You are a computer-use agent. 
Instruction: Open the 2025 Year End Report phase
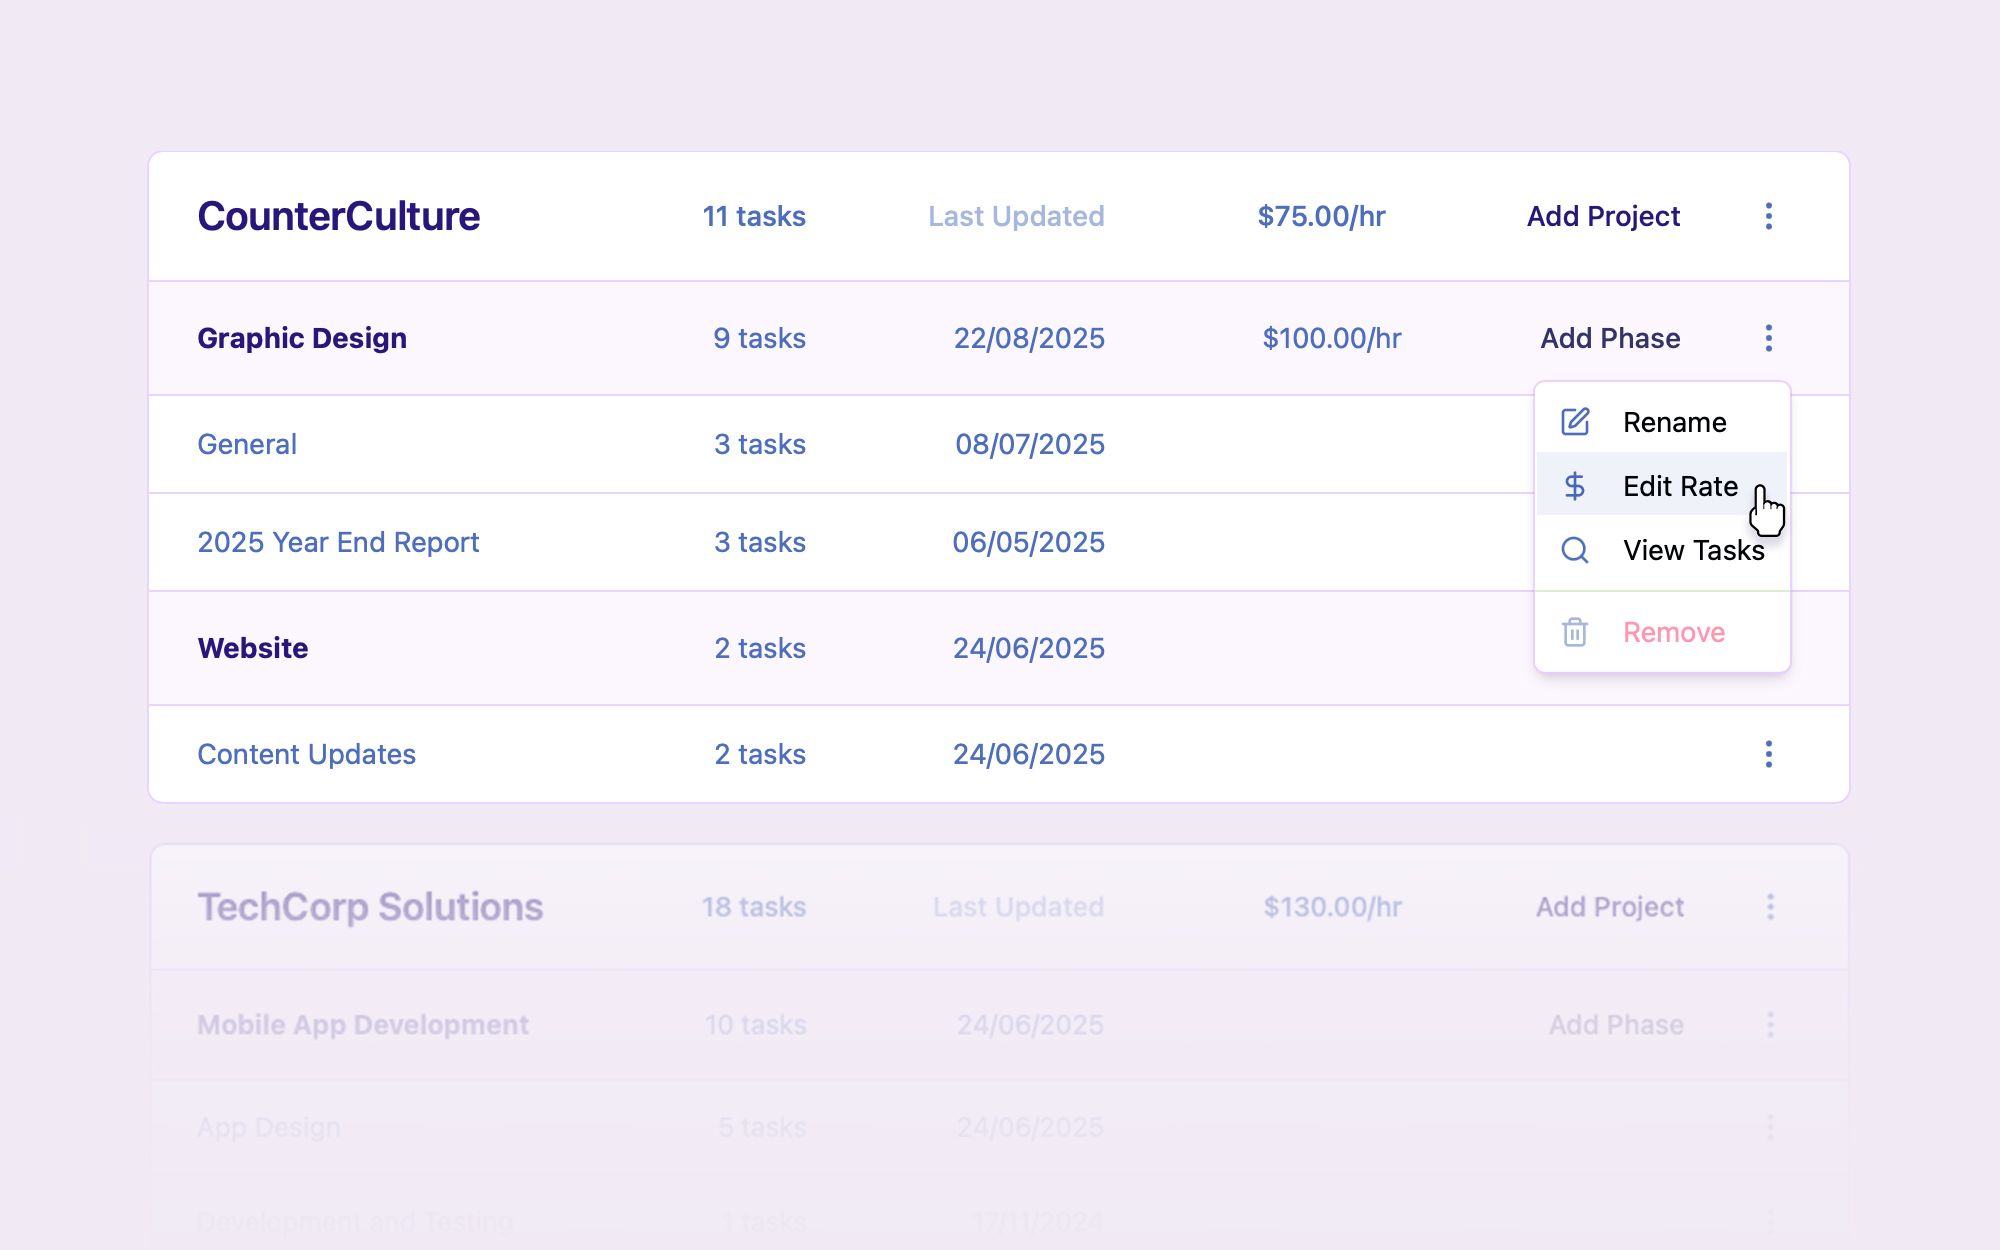tap(338, 542)
